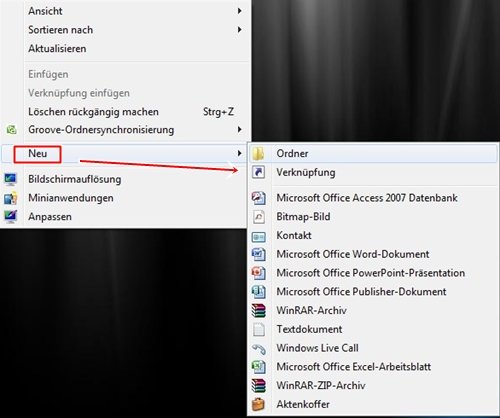Click the Textdokument page icon
This screenshot has height=418, width=500.
tap(258, 329)
